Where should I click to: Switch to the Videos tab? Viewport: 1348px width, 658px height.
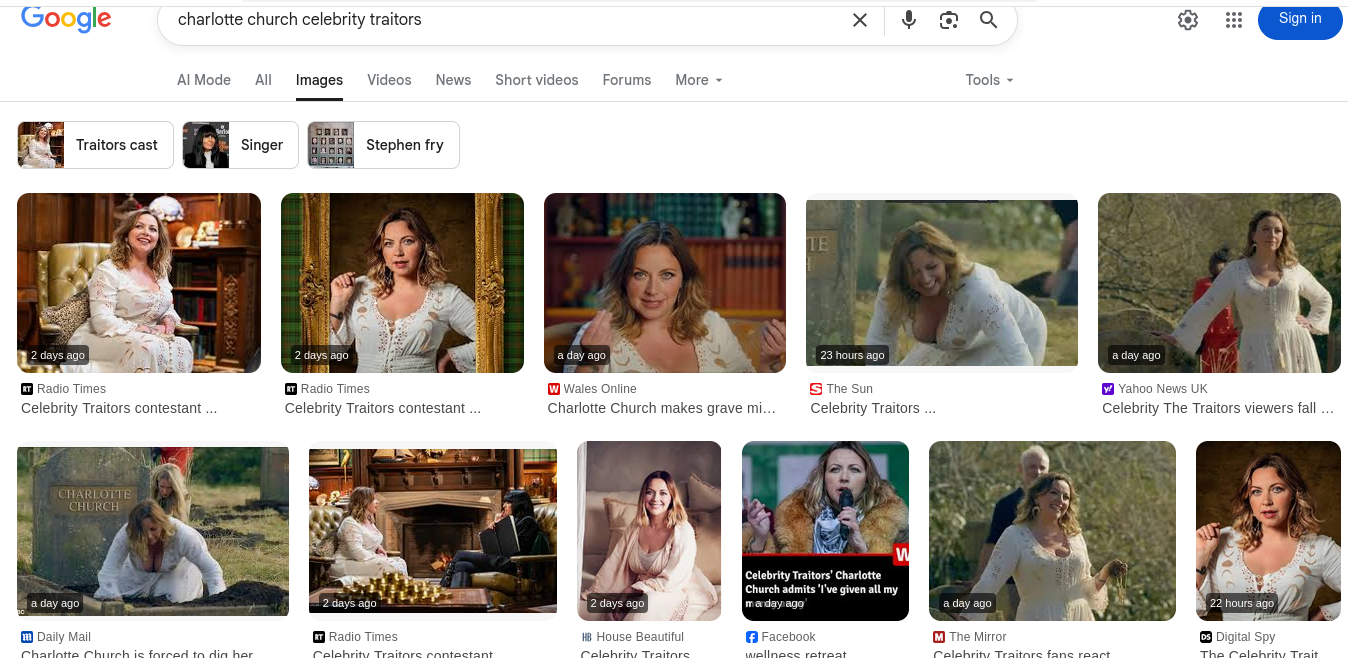pyautogui.click(x=389, y=80)
